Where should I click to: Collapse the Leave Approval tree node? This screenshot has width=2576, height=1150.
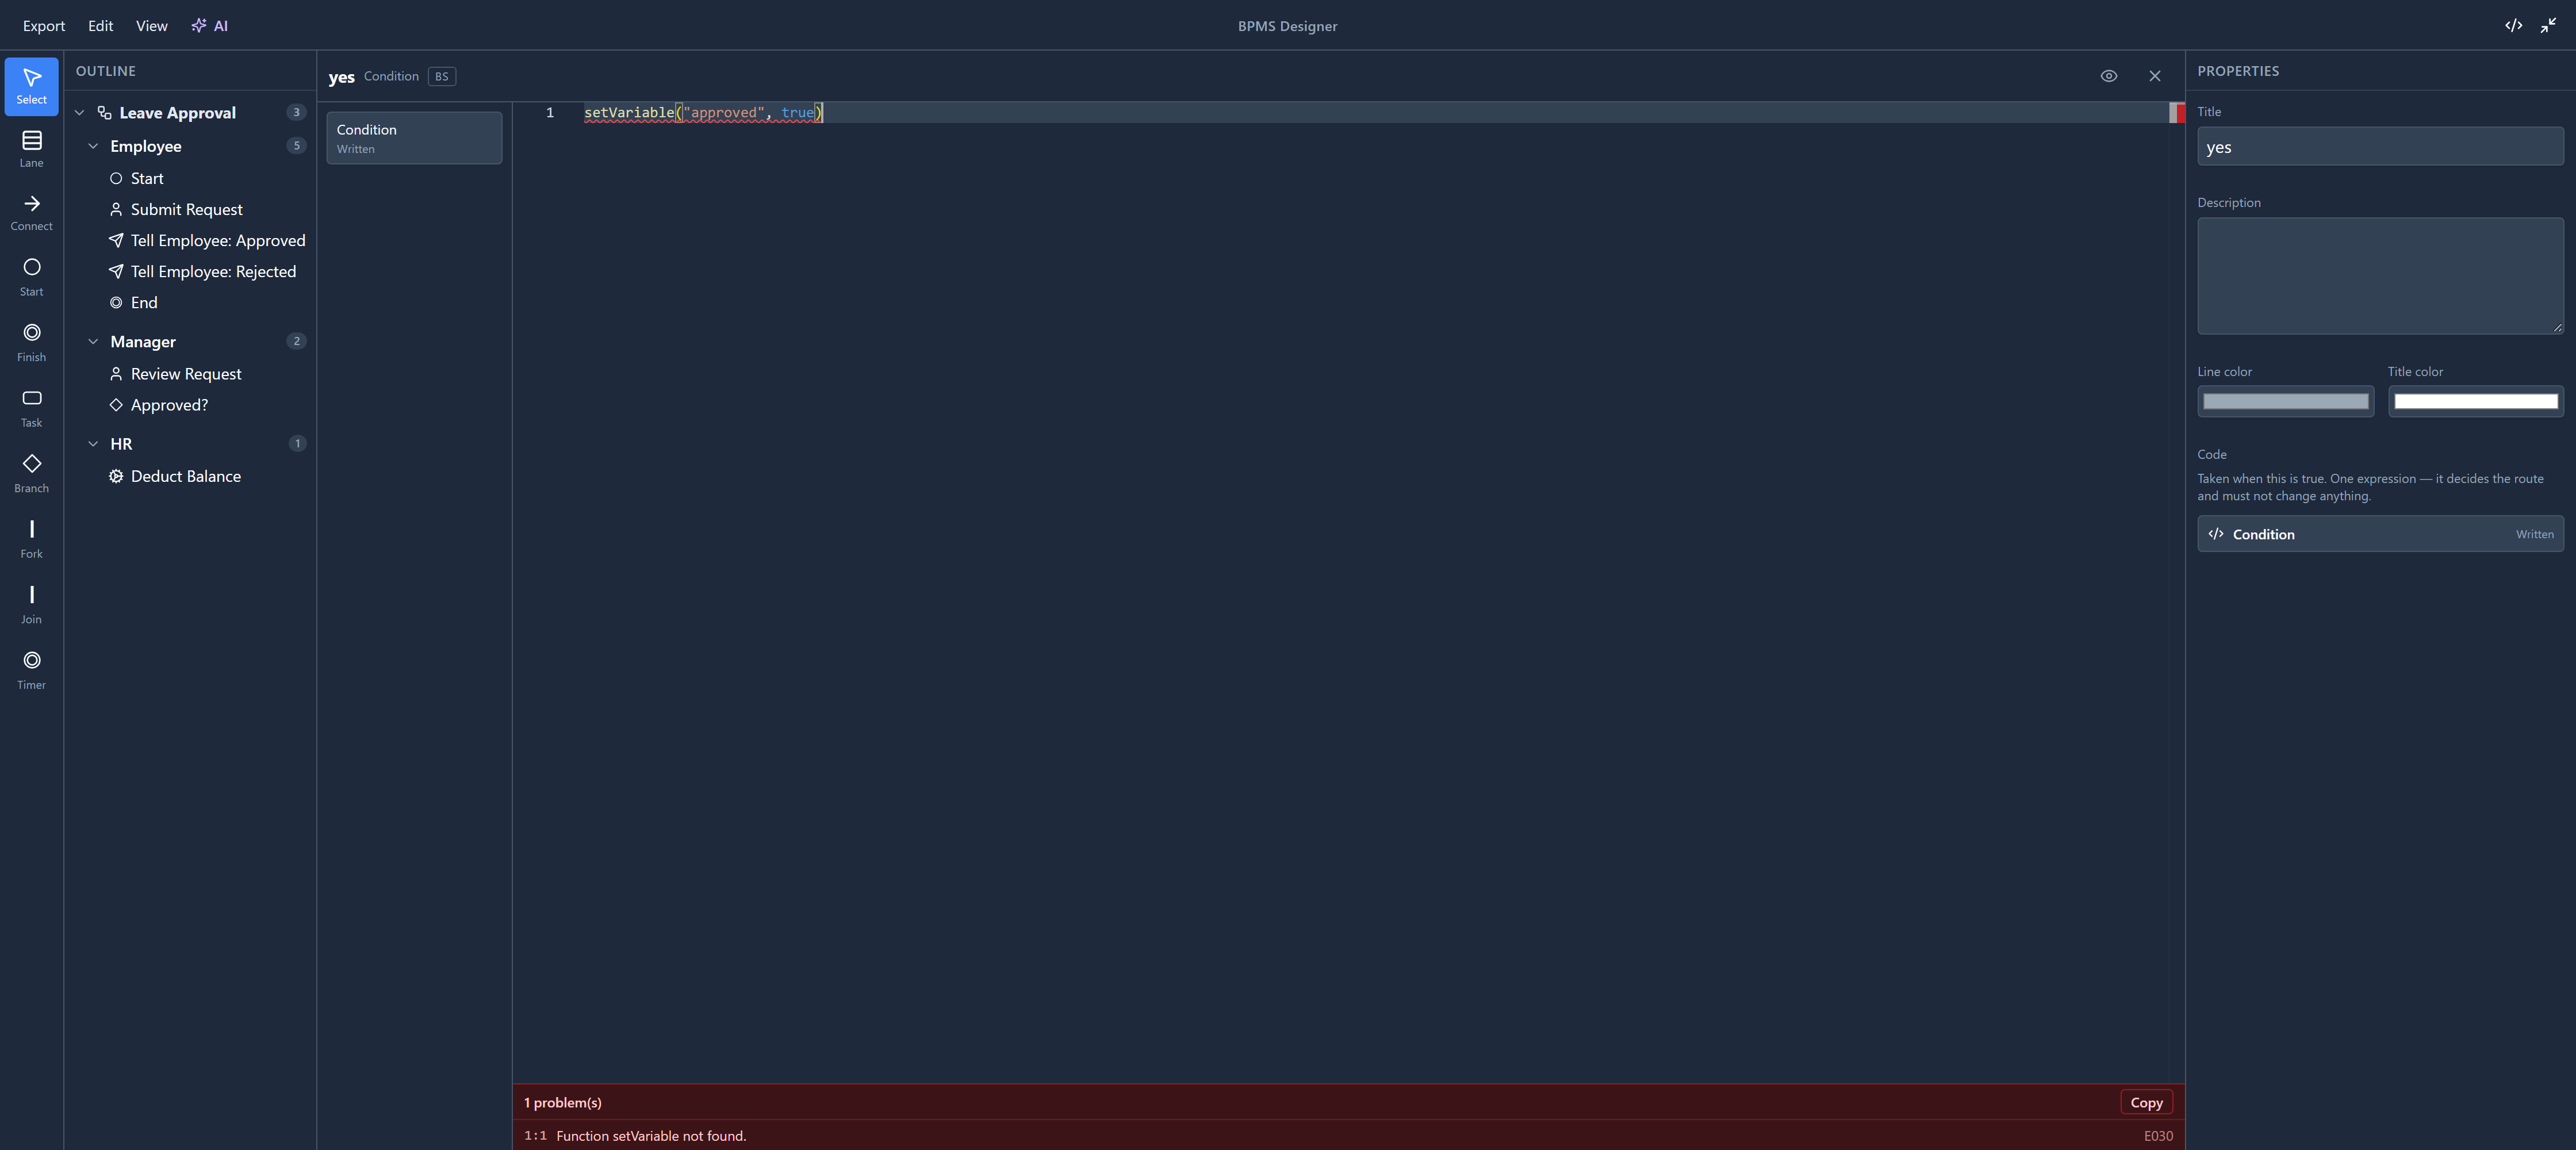(80, 113)
